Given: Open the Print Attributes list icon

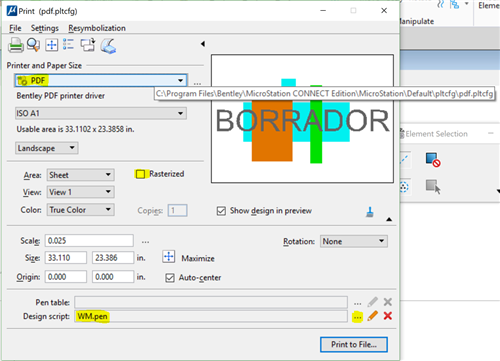Looking at the screenshot, I should (x=68, y=44).
